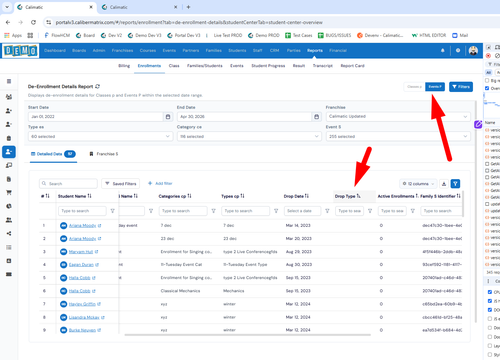The image size is (500, 360).
Task: Go back in browser history
Action: 8,22
